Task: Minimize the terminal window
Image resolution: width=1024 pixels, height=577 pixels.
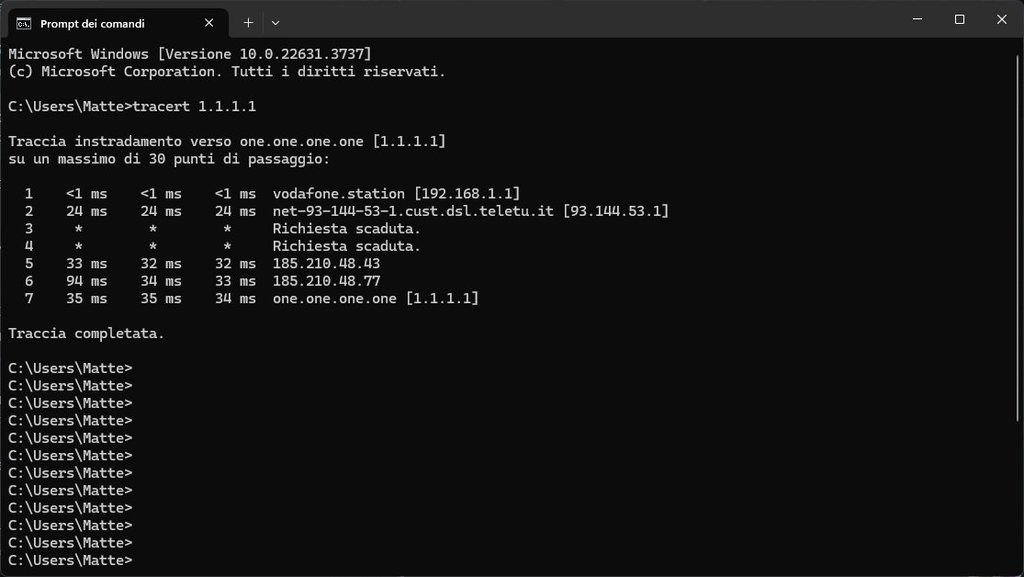Action: 918,19
